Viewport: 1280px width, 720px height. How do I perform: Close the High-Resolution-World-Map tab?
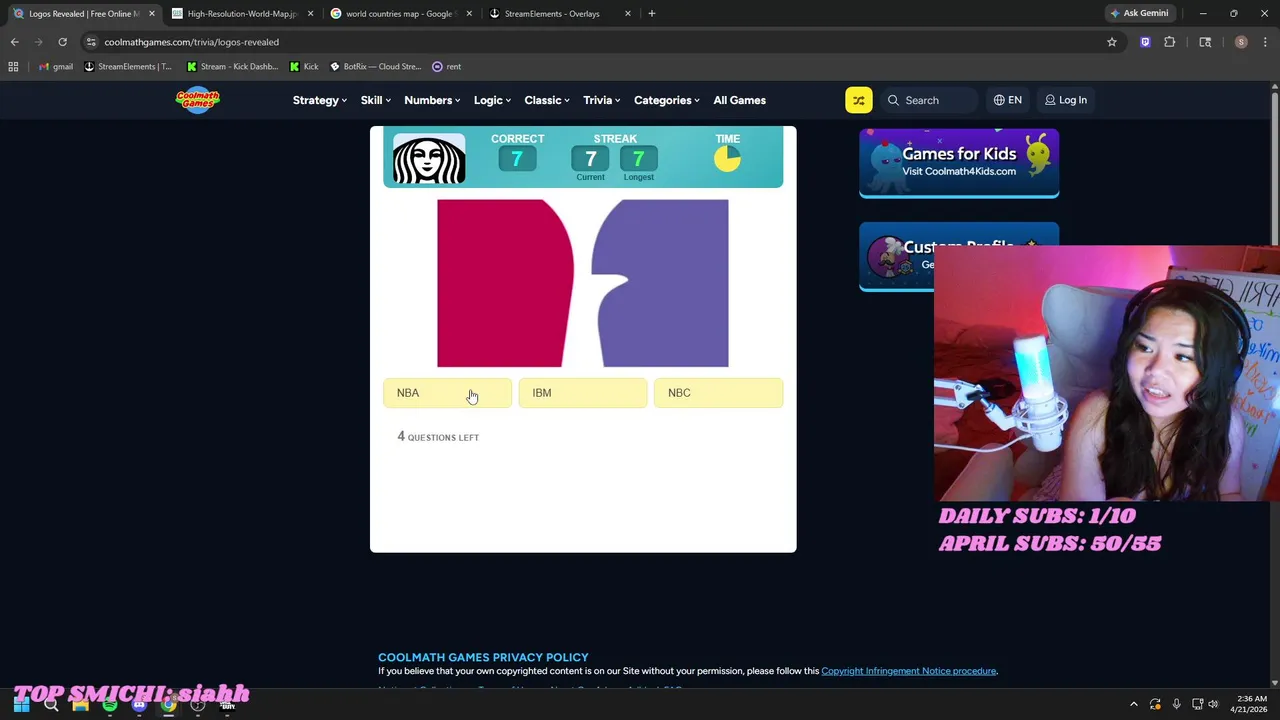311,14
